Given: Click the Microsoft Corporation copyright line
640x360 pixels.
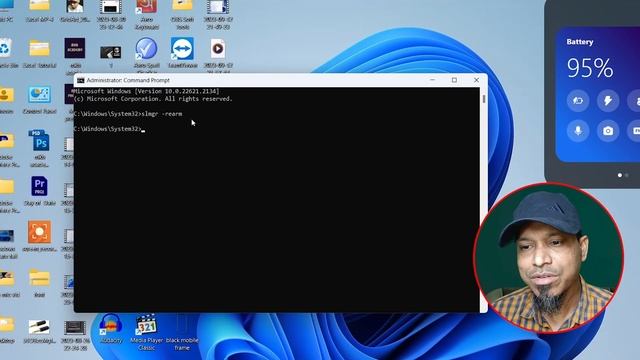Looking at the screenshot, I should click(153, 99).
